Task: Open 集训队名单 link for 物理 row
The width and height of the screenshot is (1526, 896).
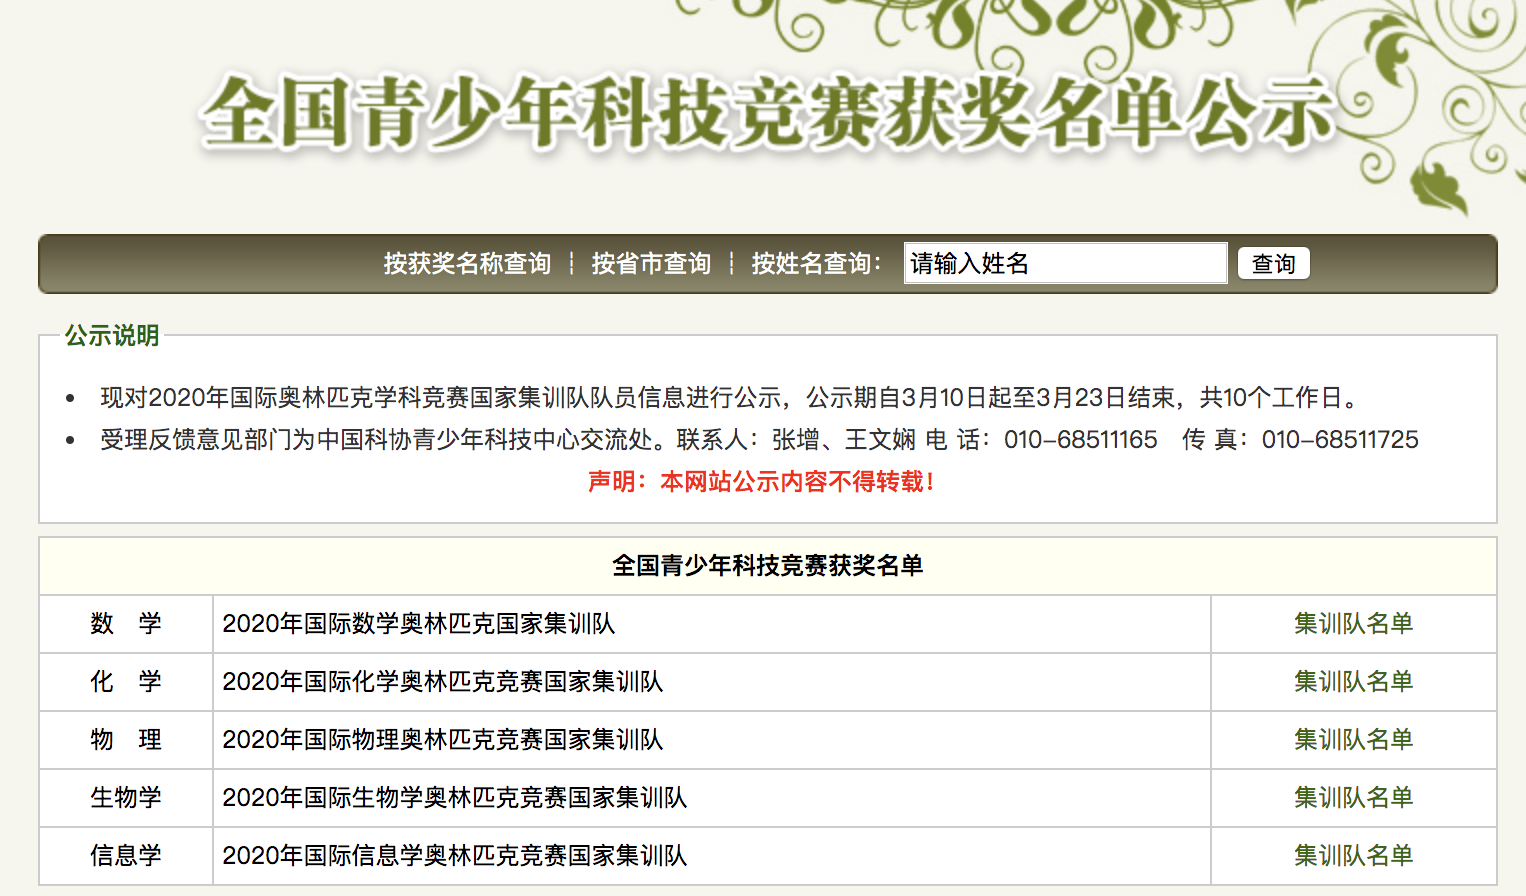Action: (x=1353, y=740)
